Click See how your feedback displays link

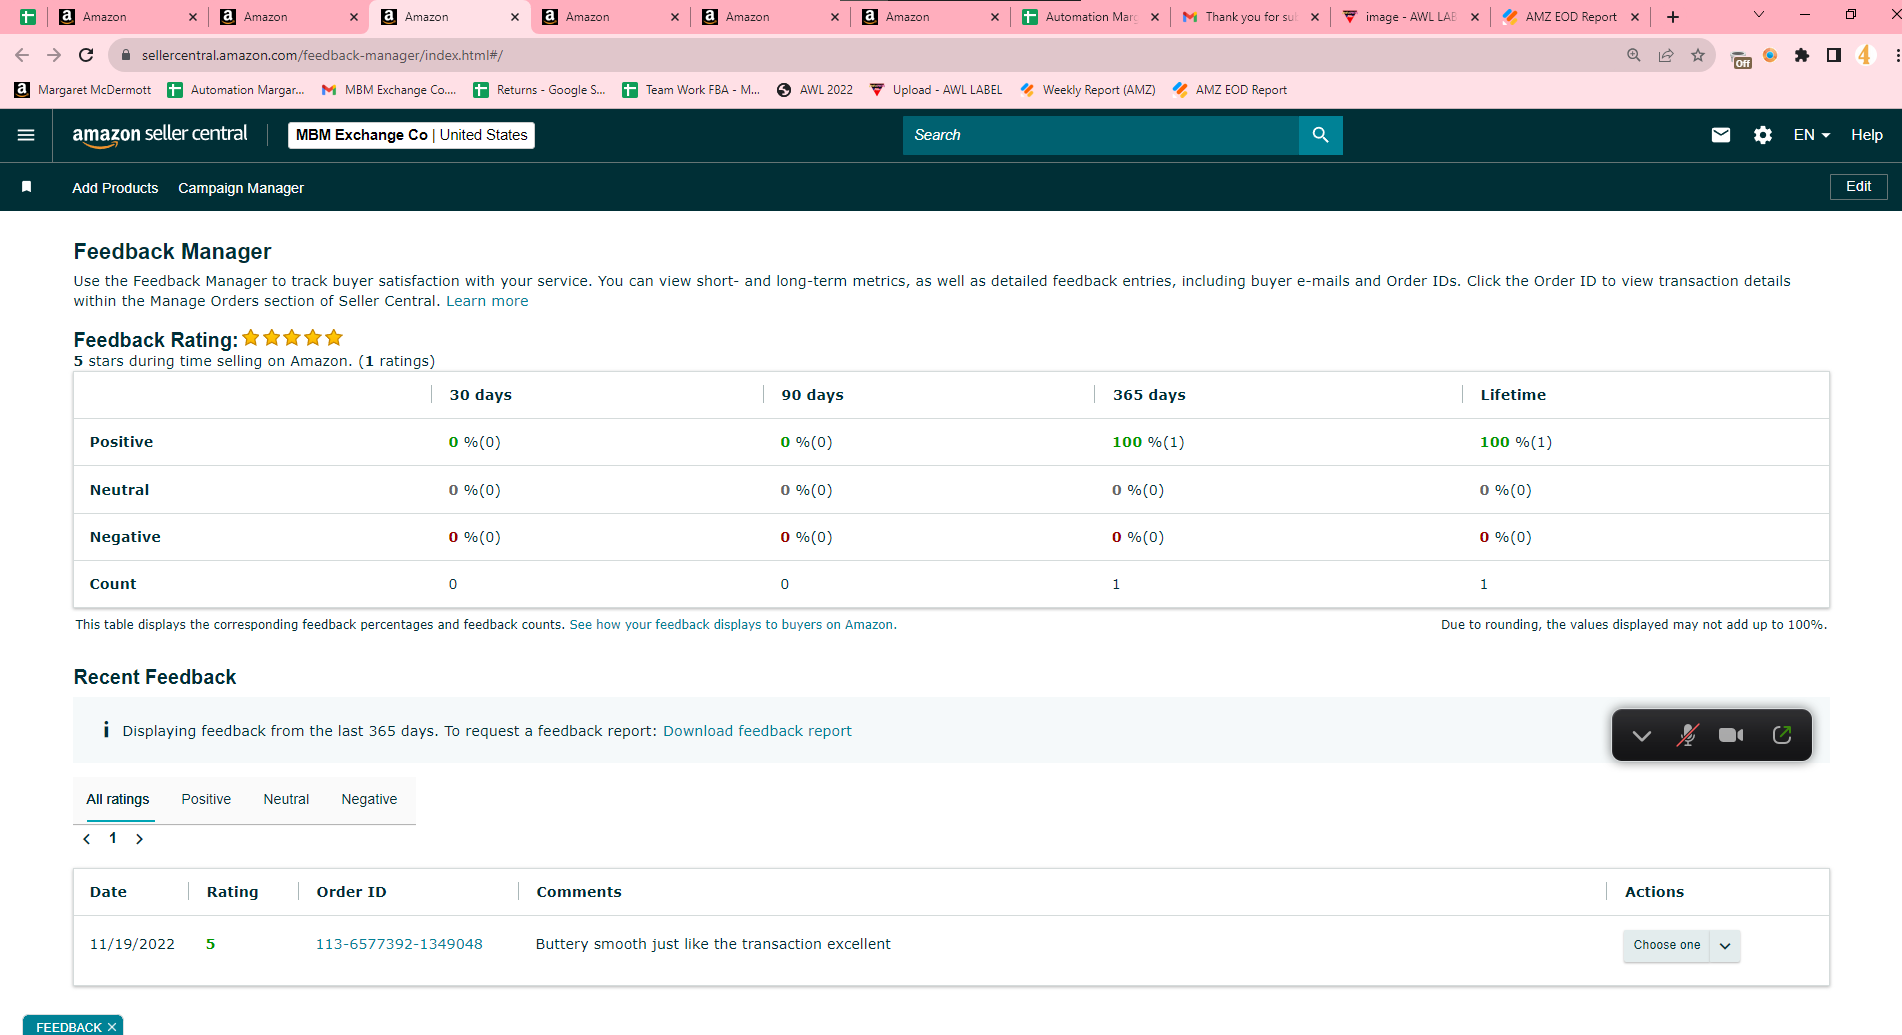(x=733, y=625)
